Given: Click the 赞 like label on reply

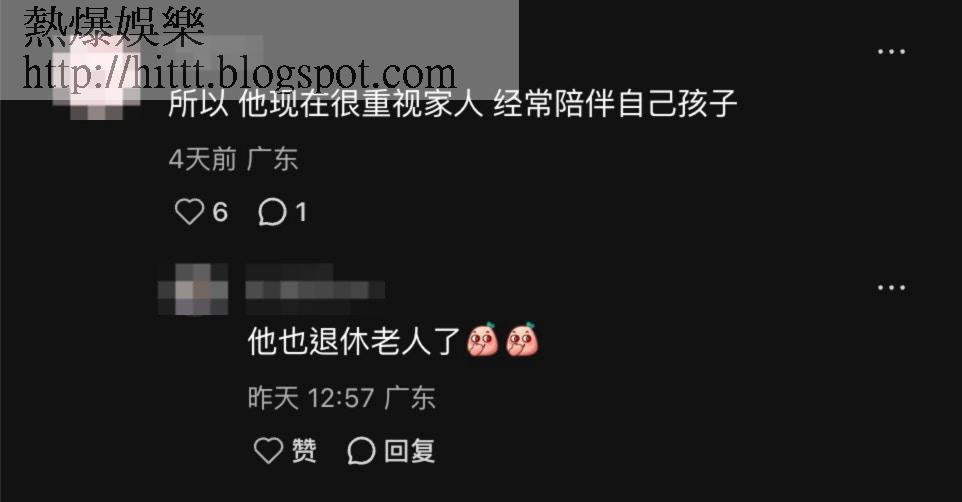Looking at the screenshot, I should coord(304,451).
